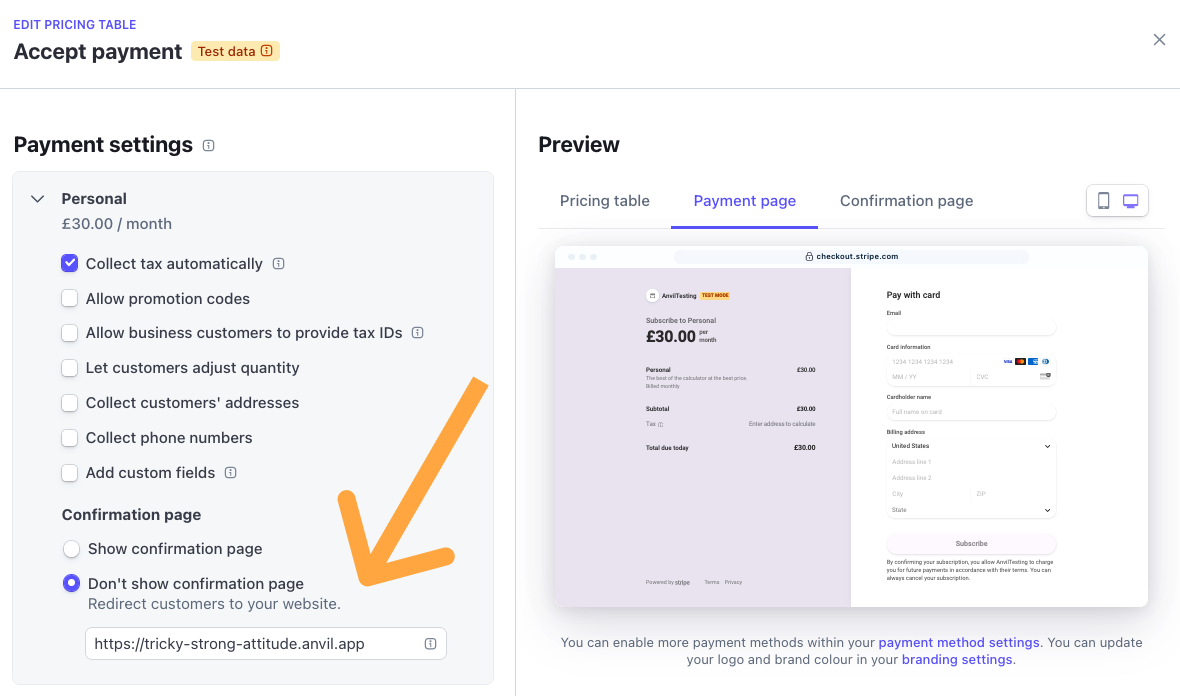Select Show confirmation page radio option

tap(71, 549)
